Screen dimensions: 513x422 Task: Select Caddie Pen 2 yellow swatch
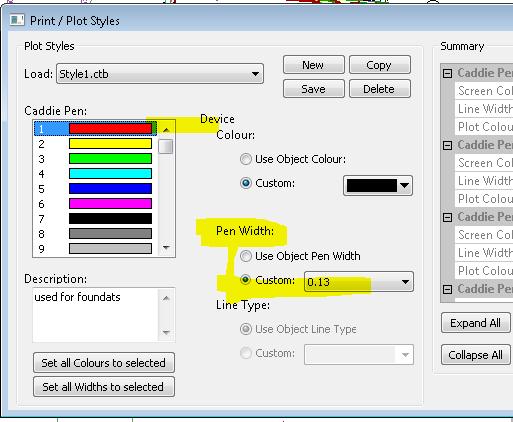point(110,144)
